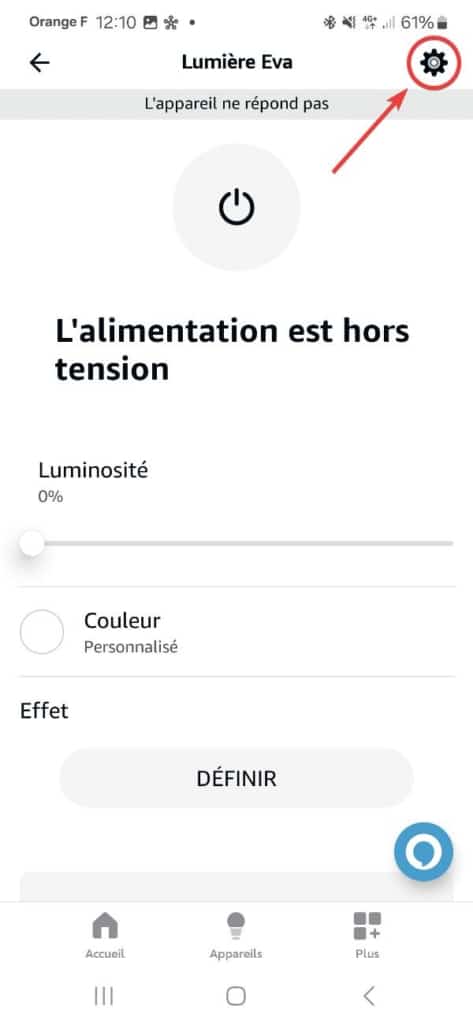The image size is (473, 1024).
Task: Open the Couleur Personnalisé row
Action: tap(236, 632)
